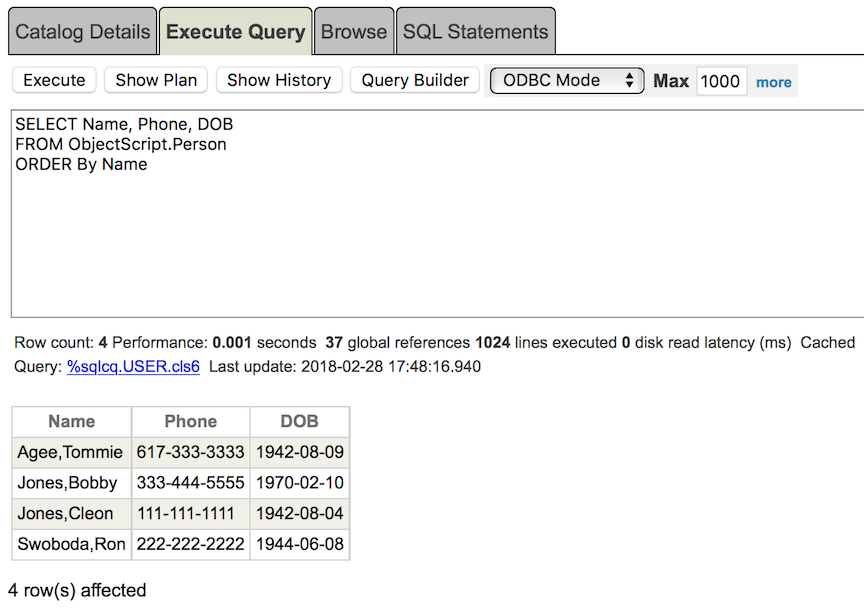The width and height of the screenshot is (864, 608).
Task: Click DOB 1942-08-04 for Jones,Cleon
Action: click(x=299, y=514)
